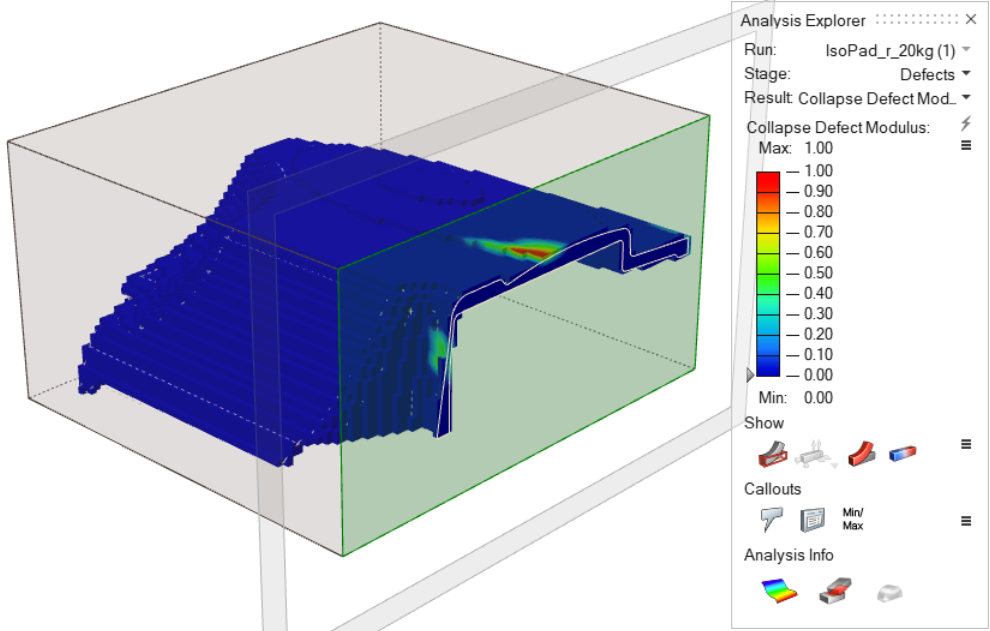Click the rainbow surface icon under Analysis Info
Viewport: 990px width, 631px height.
tap(779, 591)
